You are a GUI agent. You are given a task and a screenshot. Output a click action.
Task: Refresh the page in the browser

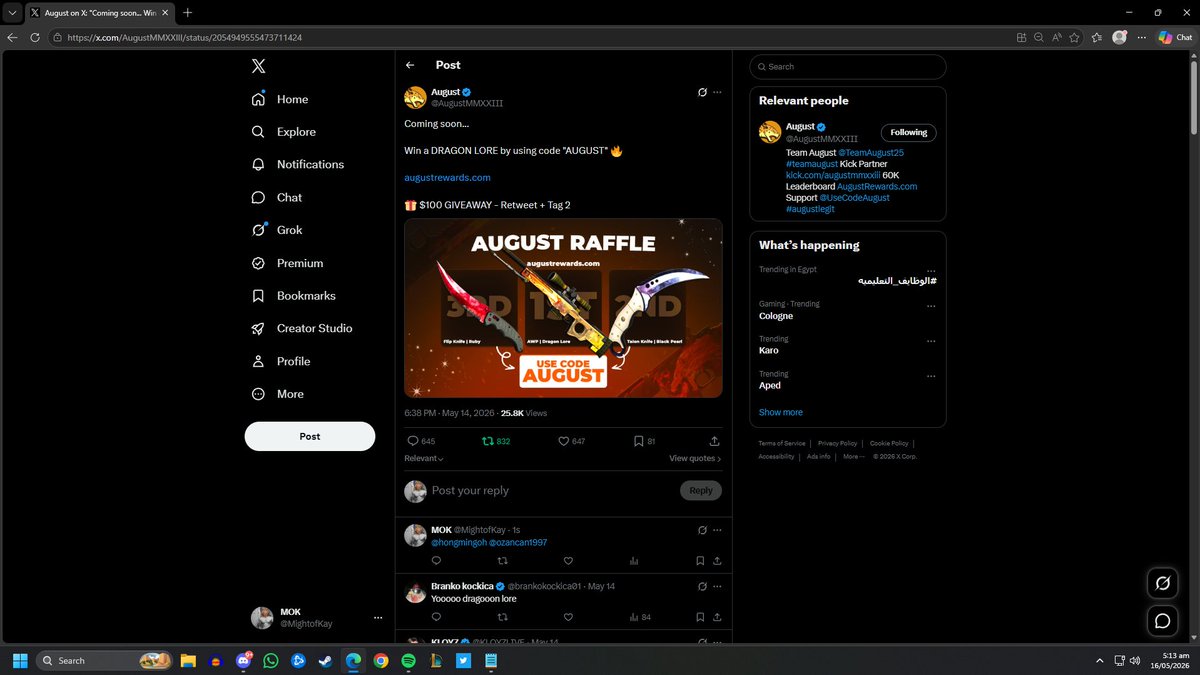34,37
